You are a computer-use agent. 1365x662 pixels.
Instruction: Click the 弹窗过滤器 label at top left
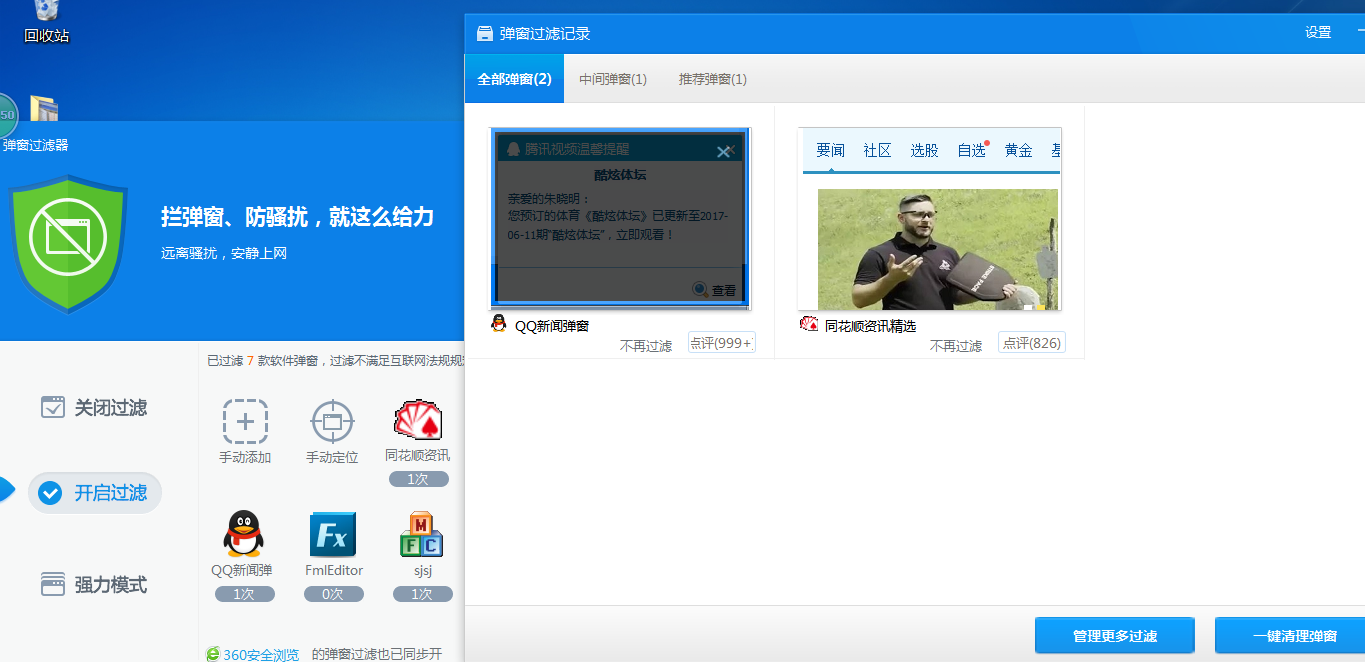[x=35, y=145]
